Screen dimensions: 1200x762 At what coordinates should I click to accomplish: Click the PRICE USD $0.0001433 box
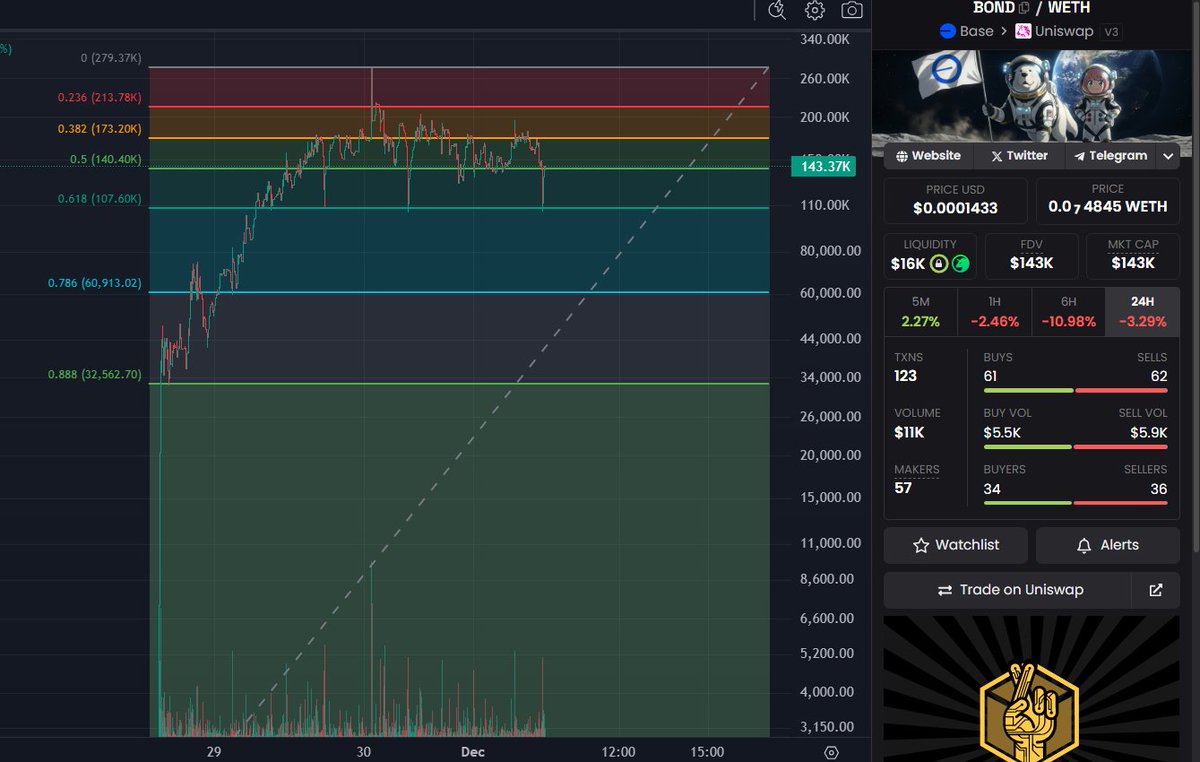(955, 200)
